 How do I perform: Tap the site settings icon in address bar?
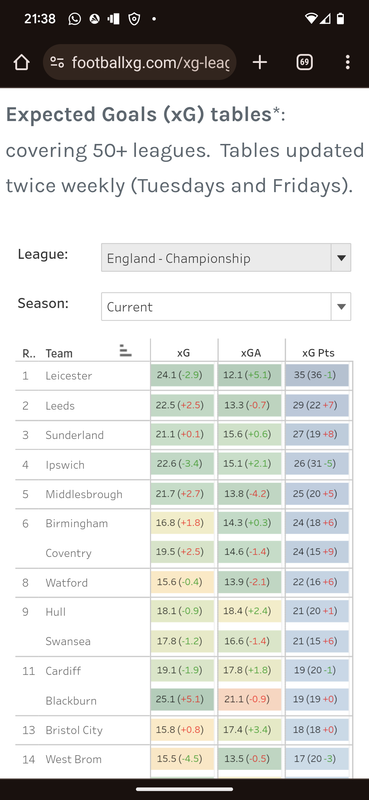pos(57,62)
